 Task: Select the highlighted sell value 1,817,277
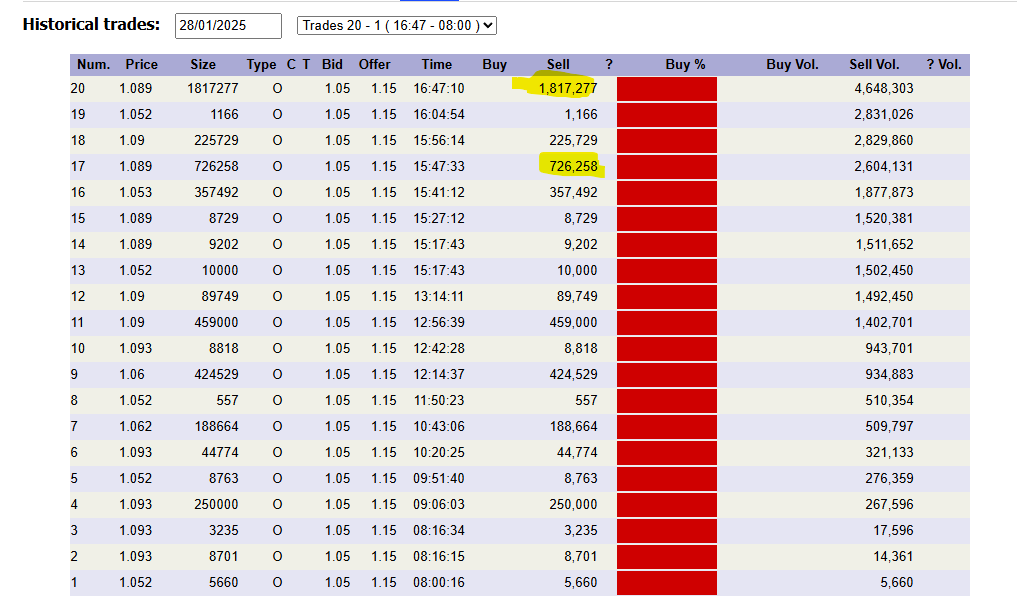coord(568,88)
